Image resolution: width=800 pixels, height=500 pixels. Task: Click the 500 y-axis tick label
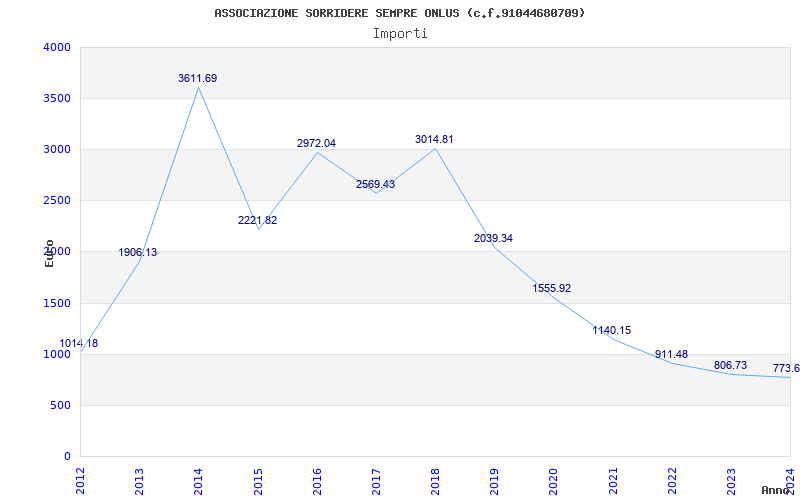pos(61,406)
